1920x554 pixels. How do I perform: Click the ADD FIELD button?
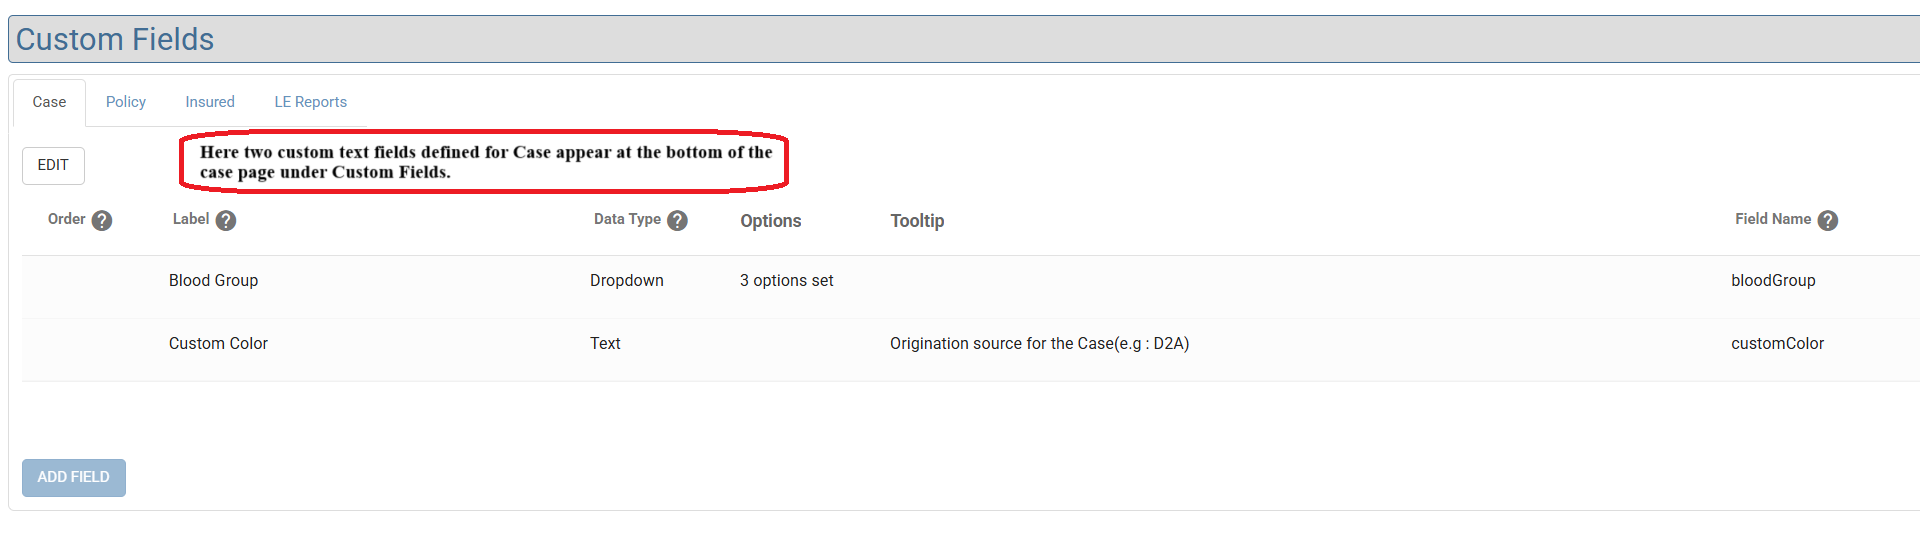[74, 478]
